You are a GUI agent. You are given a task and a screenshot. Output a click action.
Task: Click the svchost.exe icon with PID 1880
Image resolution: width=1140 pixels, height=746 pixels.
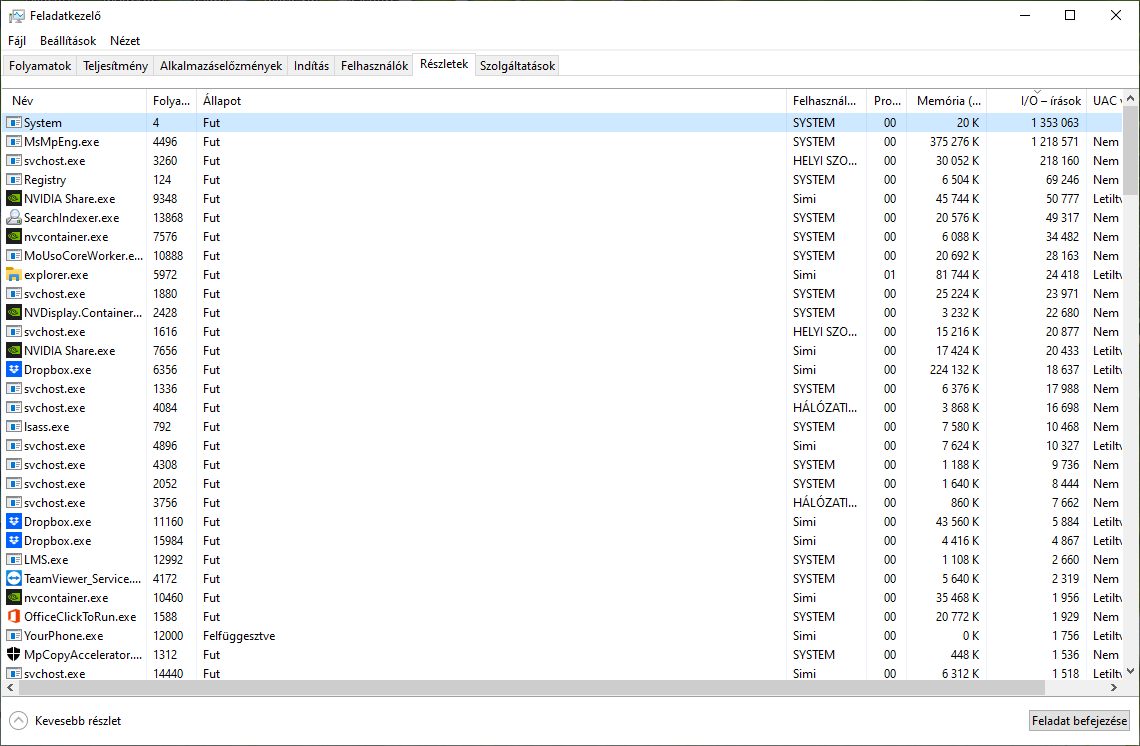pyautogui.click(x=13, y=294)
